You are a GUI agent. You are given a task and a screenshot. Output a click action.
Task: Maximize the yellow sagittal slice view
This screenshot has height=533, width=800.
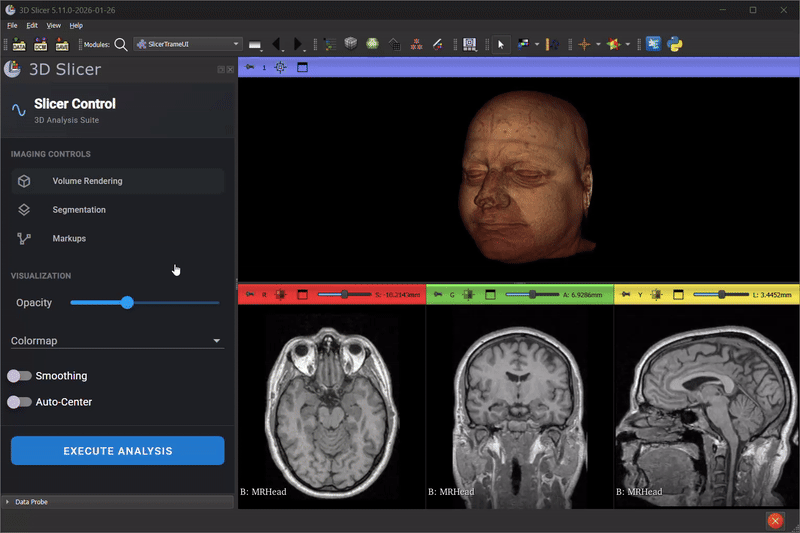click(678, 295)
